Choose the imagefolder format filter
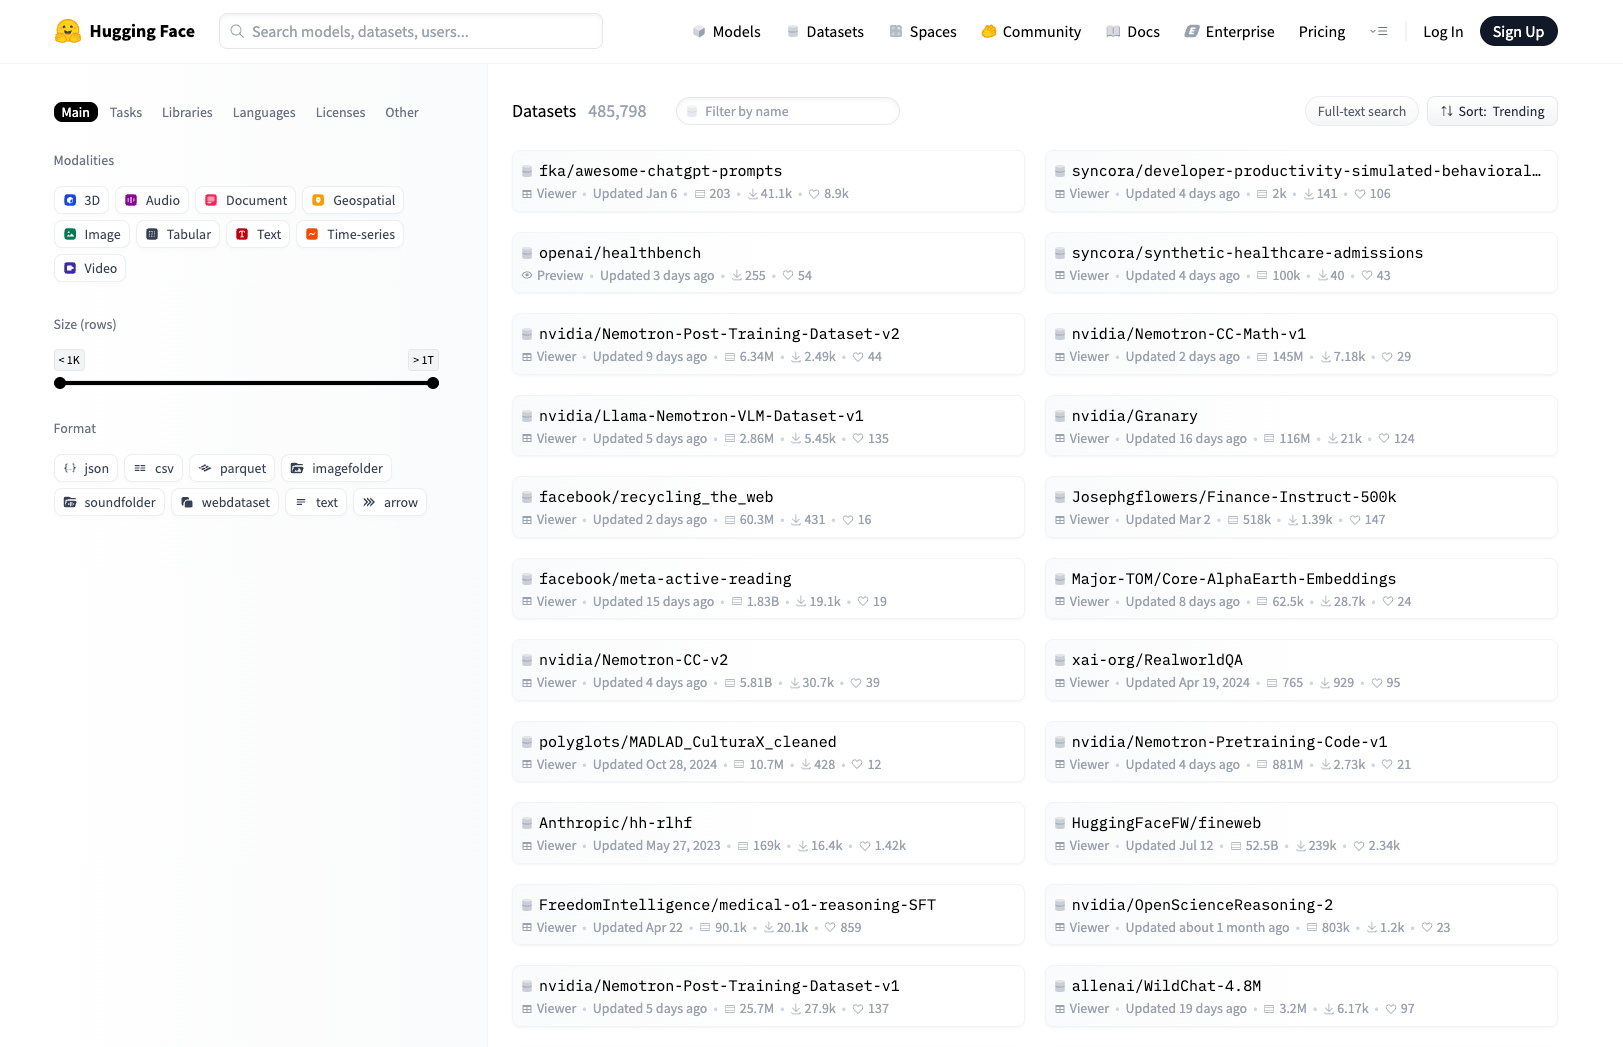The width and height of the screenshot is (1623, 1047). [336, 468]
